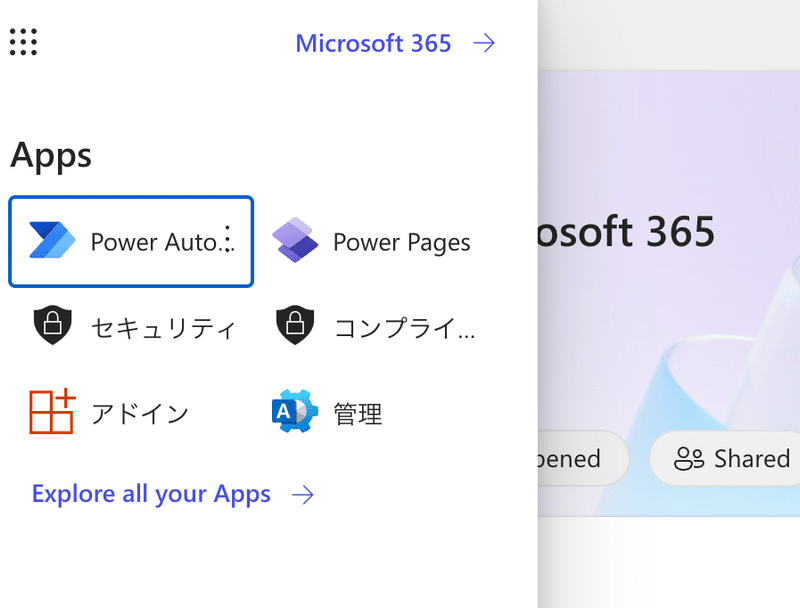Open Power Automate more options dots
Viewport: 800px width, 608px height.
(228, 239)
